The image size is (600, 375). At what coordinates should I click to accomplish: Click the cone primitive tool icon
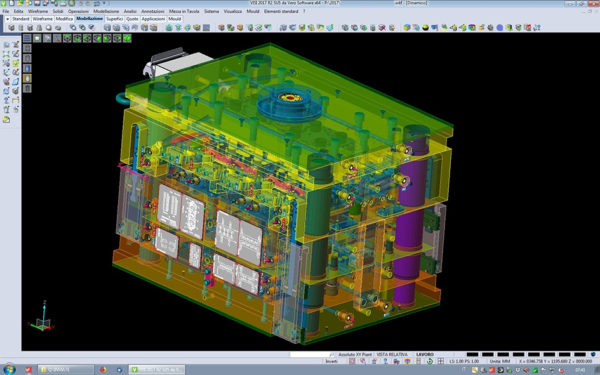(x=39, y=28)
